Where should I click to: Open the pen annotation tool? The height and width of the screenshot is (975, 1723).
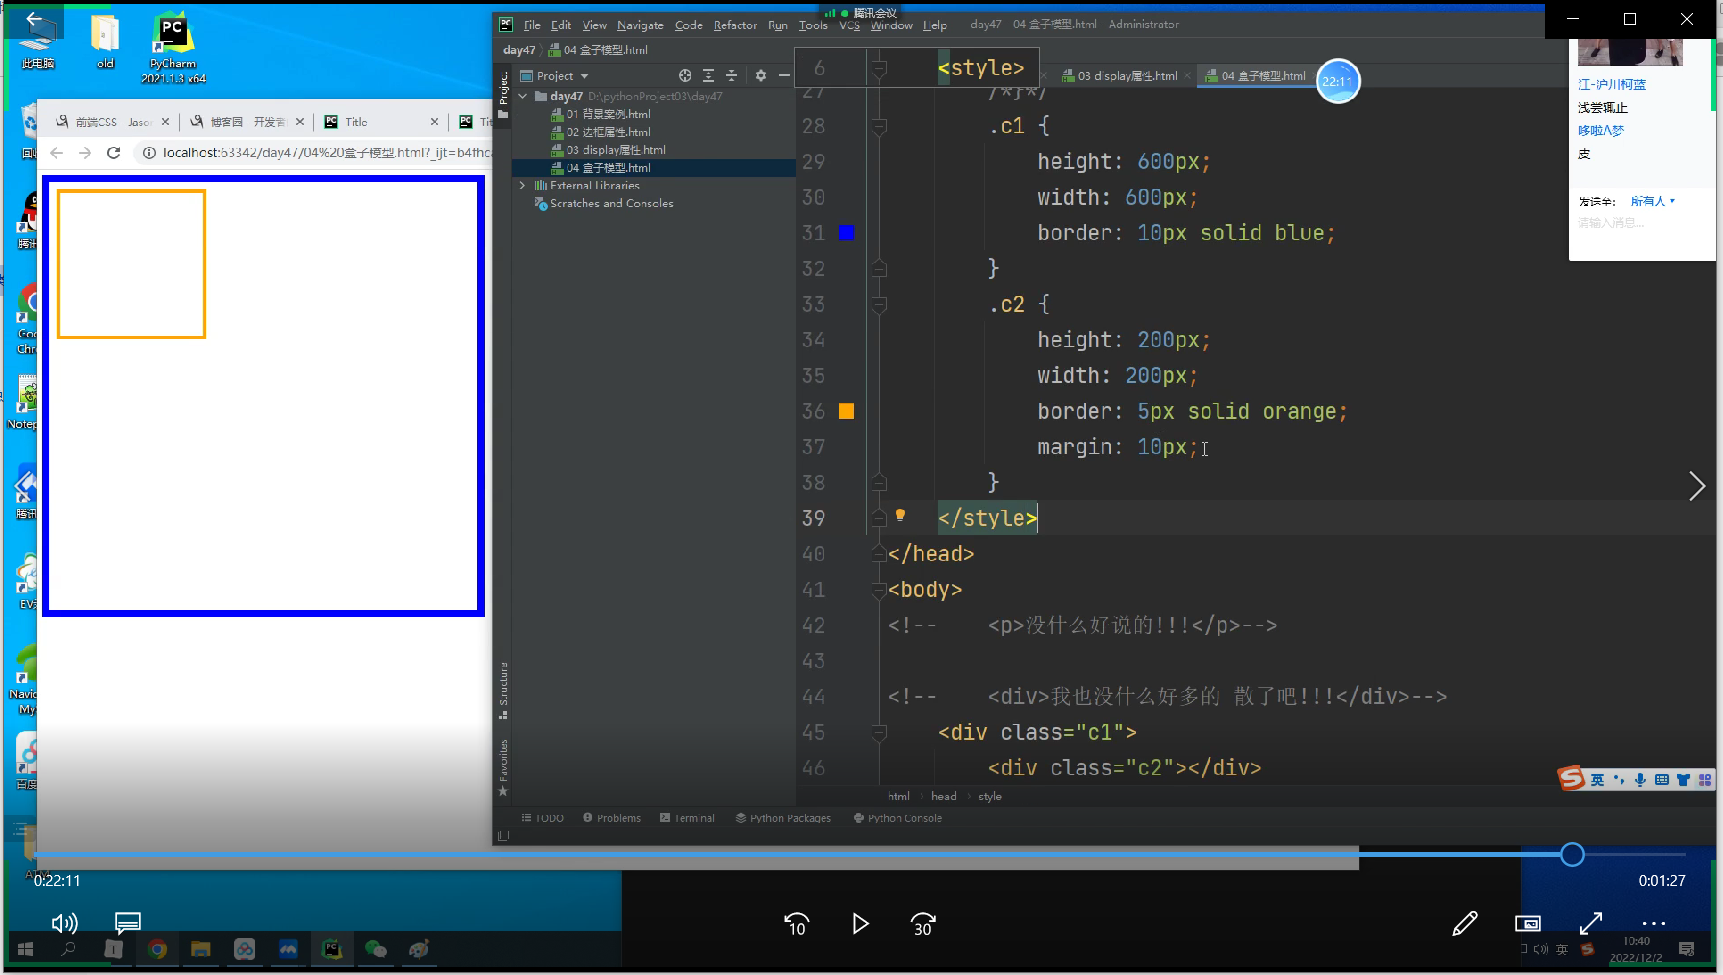coord(1465,923)
